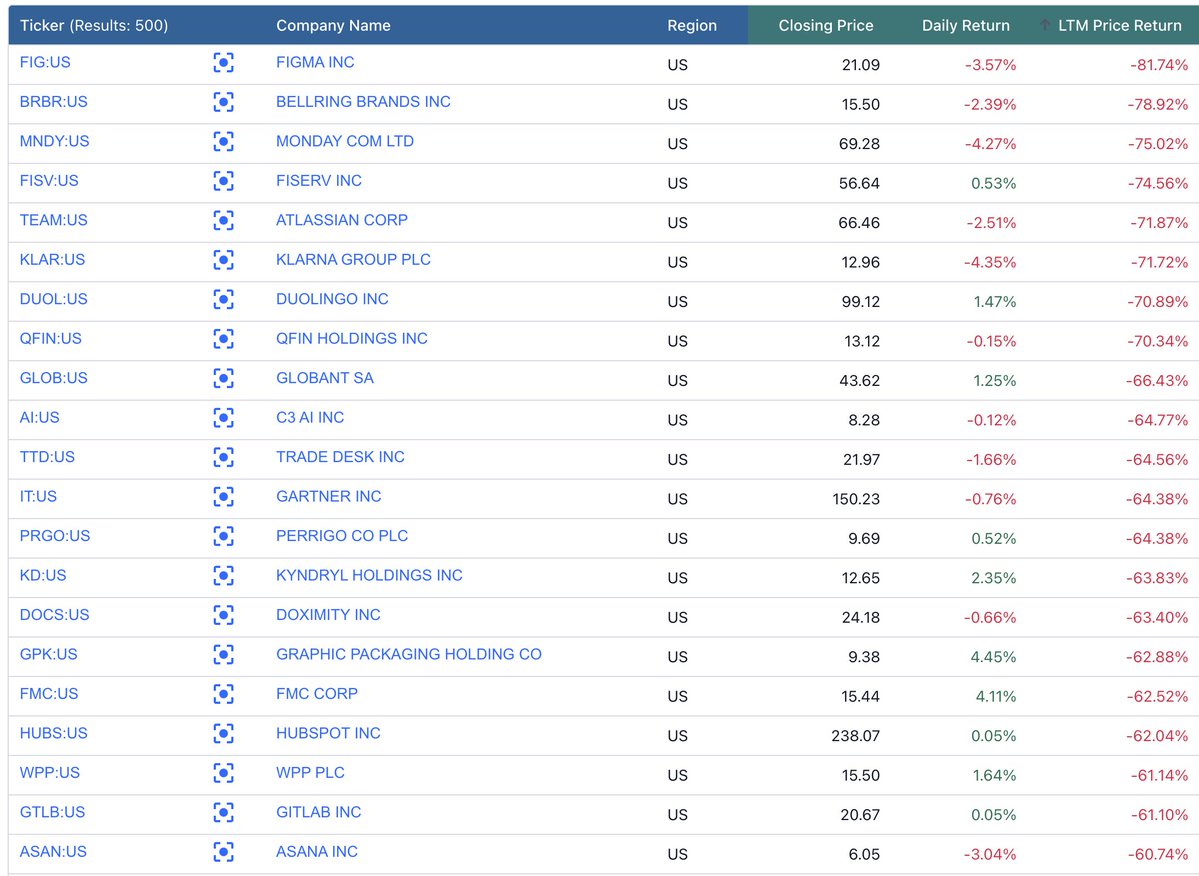Click the focus icon for HUBS:US
Screen dimensions: 1199x876
[x=223, y=734]
